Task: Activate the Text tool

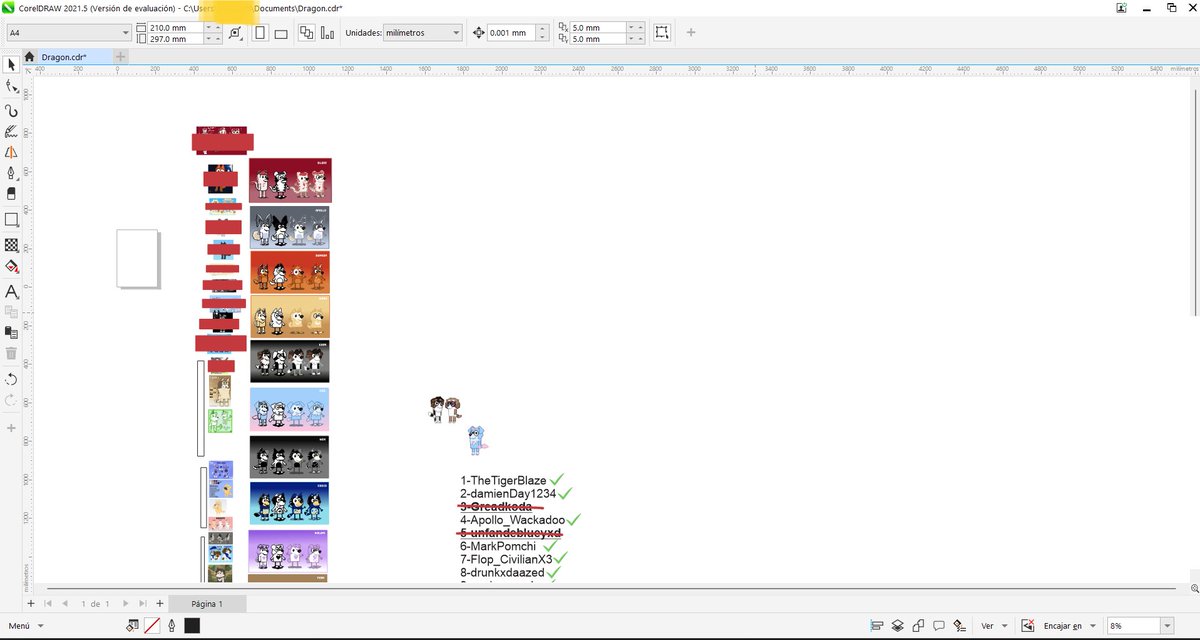Action: tap(11, 292)
